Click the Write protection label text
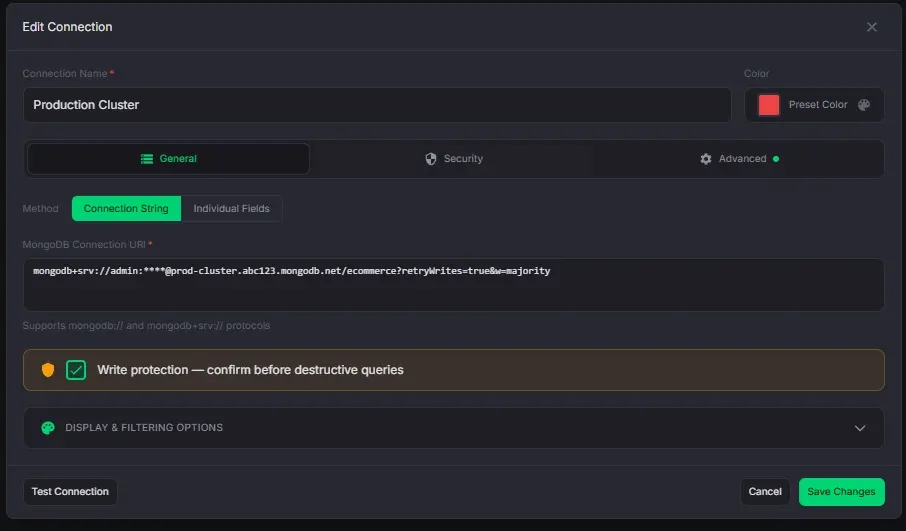The width and height of the screenshot is (906, 531). [250, 370]
